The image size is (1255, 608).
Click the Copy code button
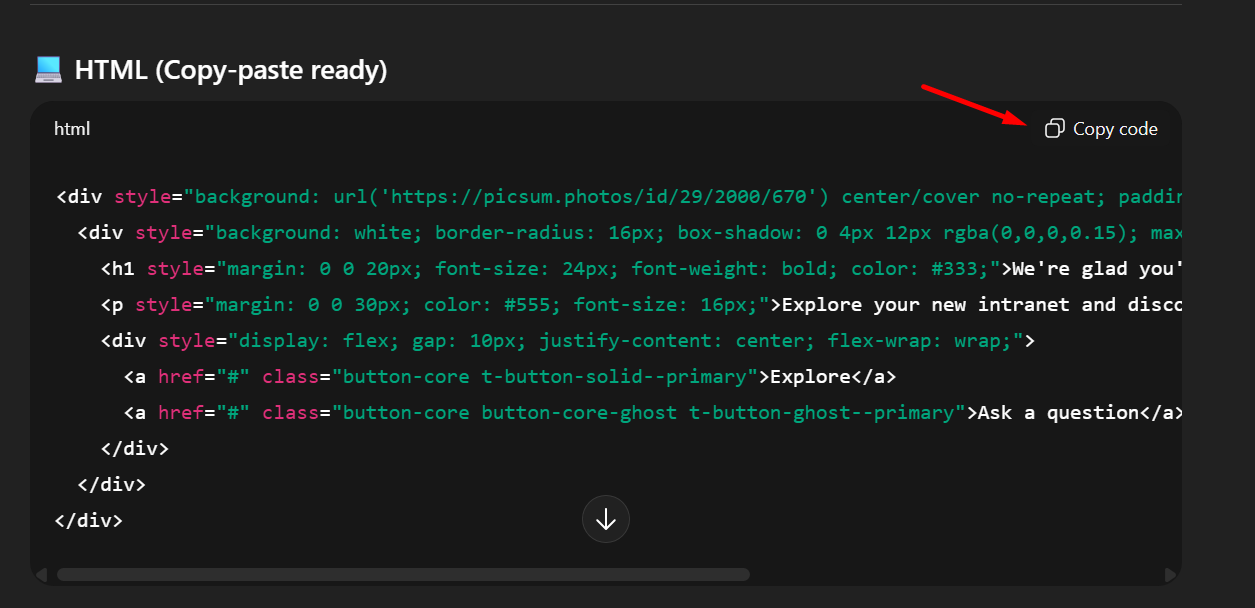point(1101,129)
